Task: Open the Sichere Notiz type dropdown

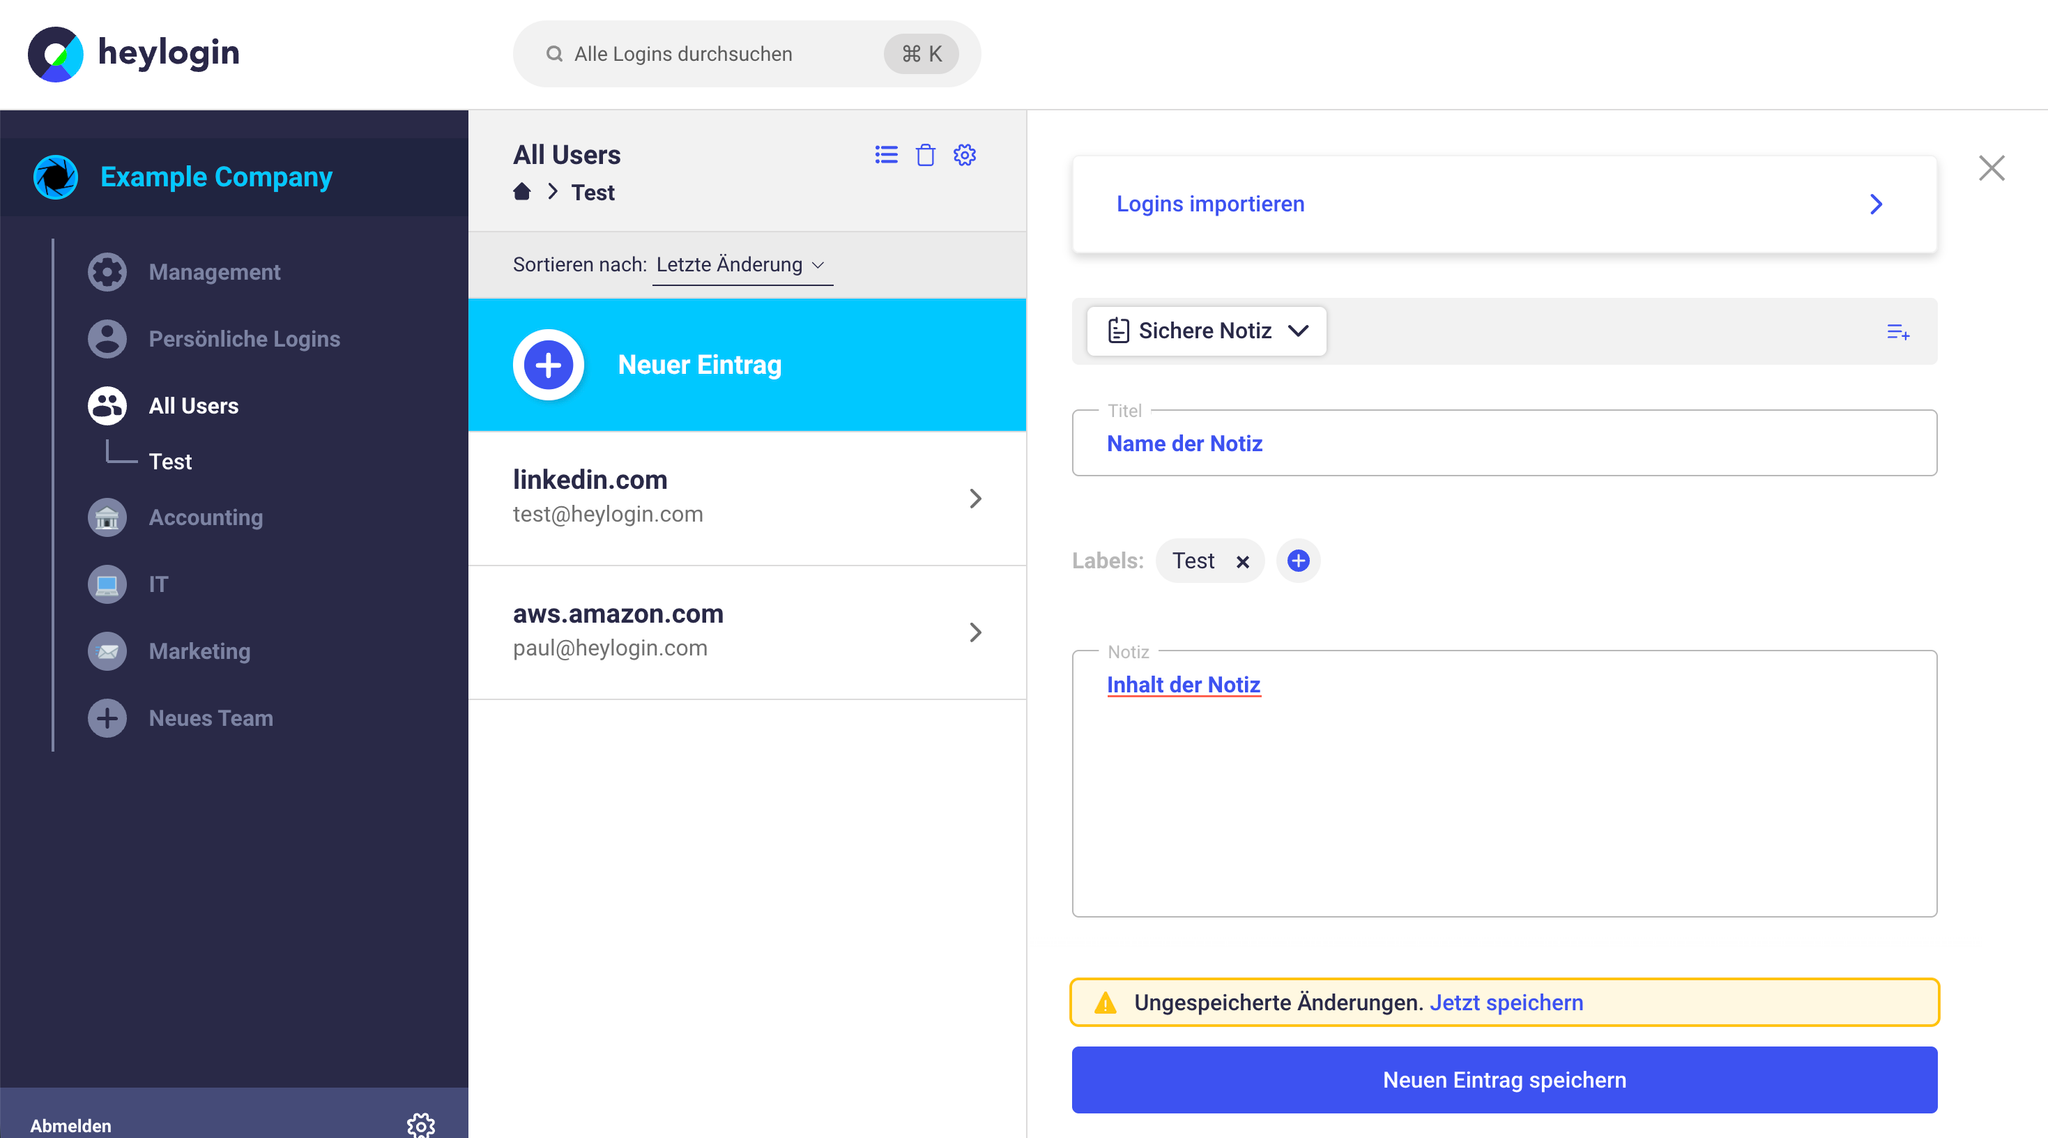Action: click(1207, 331)
